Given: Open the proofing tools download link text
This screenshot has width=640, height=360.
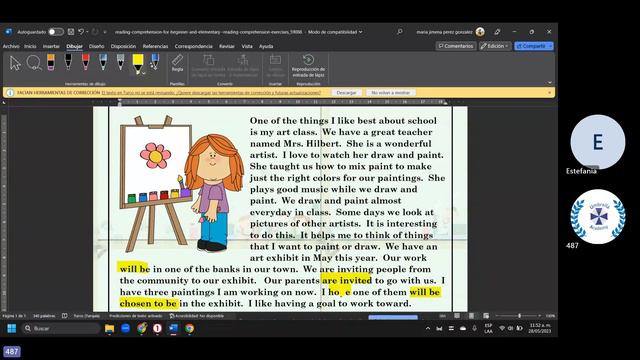Looking at the screenshot, I should pos(211,93).
